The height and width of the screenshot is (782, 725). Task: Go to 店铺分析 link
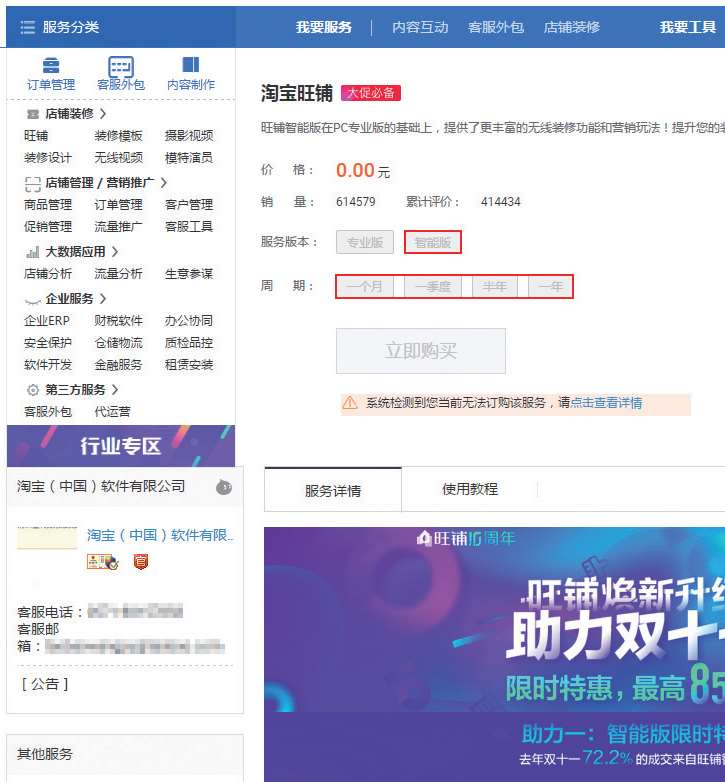[48, 274]
